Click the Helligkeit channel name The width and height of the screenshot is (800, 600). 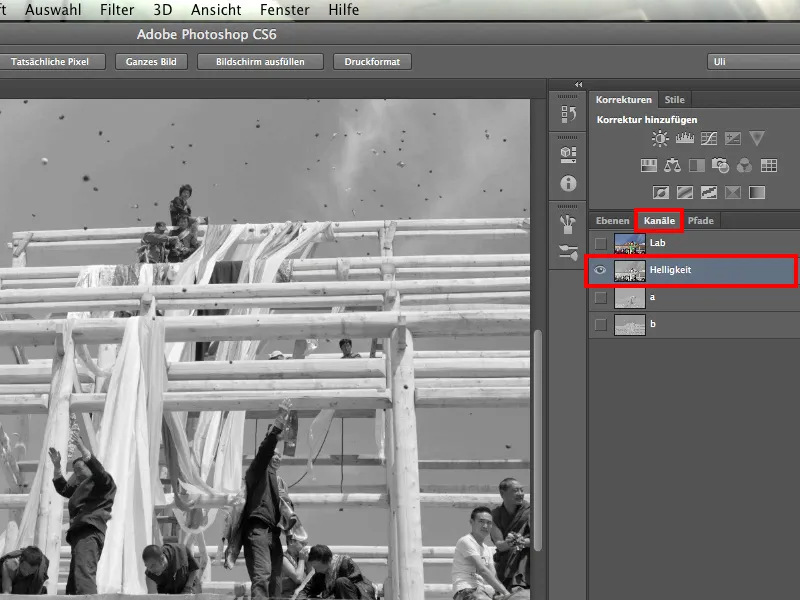point(670,270)
